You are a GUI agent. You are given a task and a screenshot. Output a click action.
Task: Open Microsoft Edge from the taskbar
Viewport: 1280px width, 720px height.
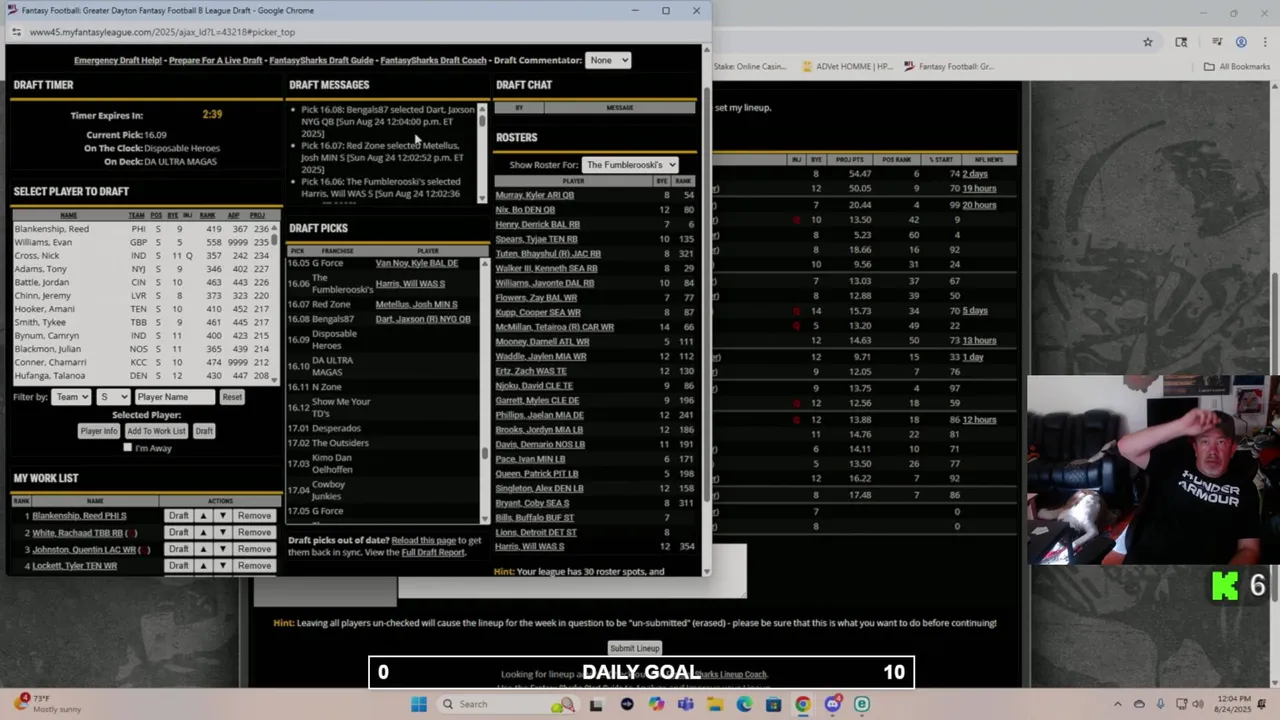pyautogui.click(x=744, y=704)
